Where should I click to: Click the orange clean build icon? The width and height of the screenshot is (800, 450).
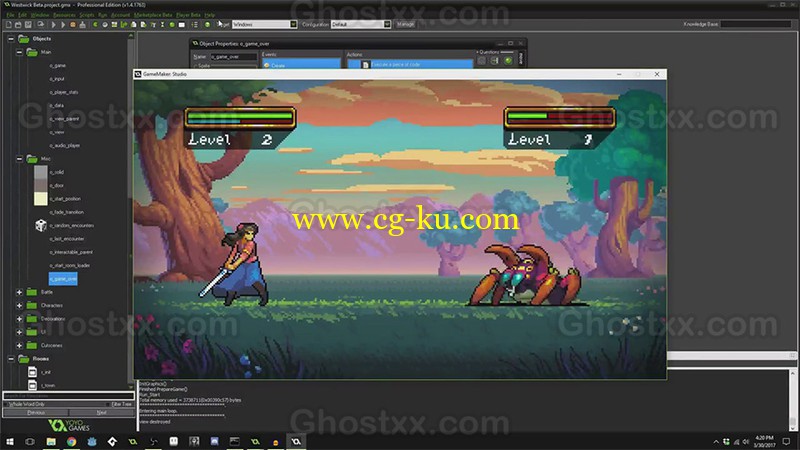coord(72,24)
